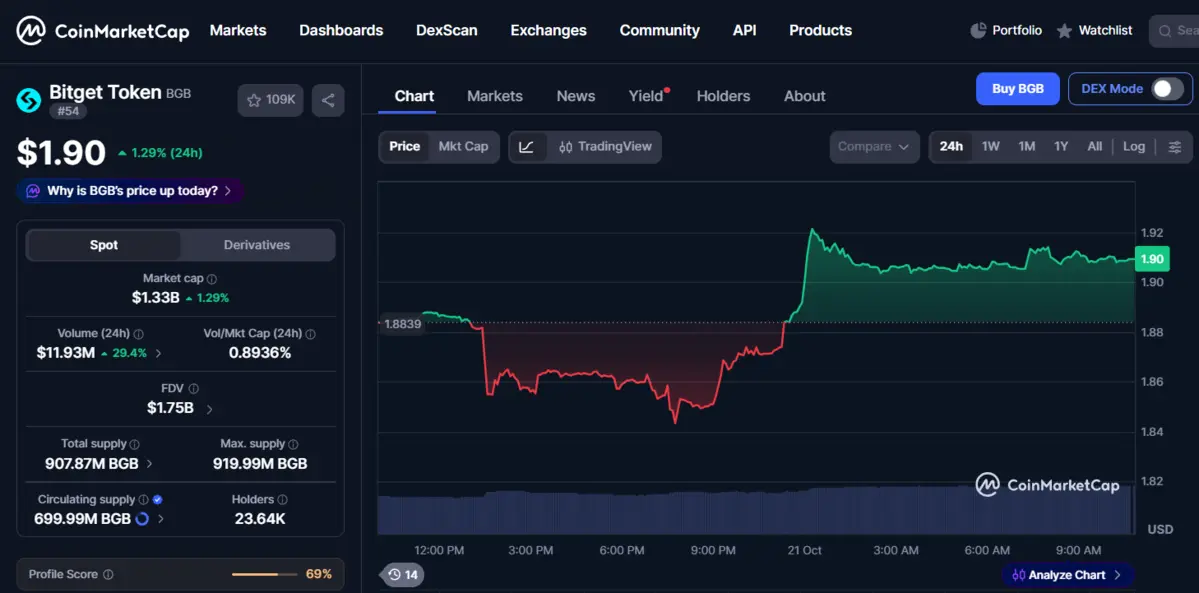This screenshot has width=1199, height=593.
Task: Click the search field in header
Action: tap(1174, 31)
